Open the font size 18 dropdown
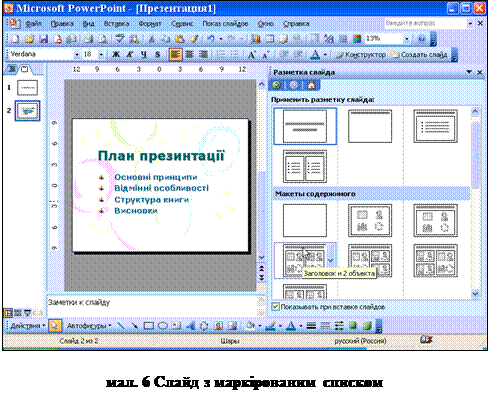 [101, 55]
